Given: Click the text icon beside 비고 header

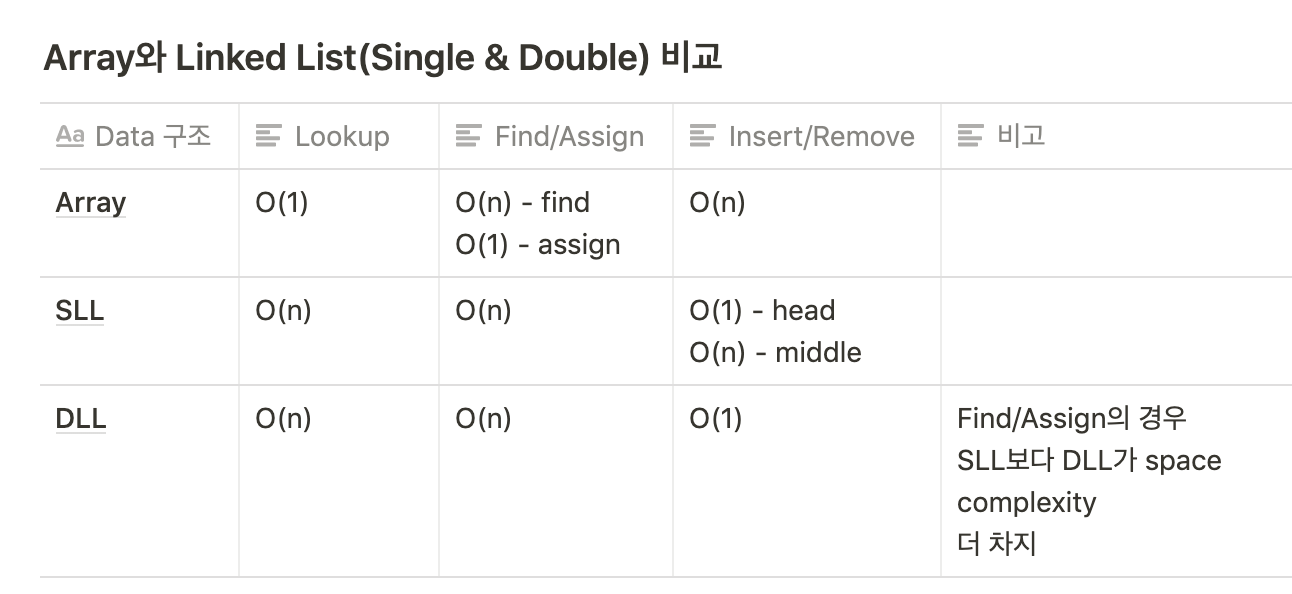Looking at the screenshot, I should click(970, 136).
